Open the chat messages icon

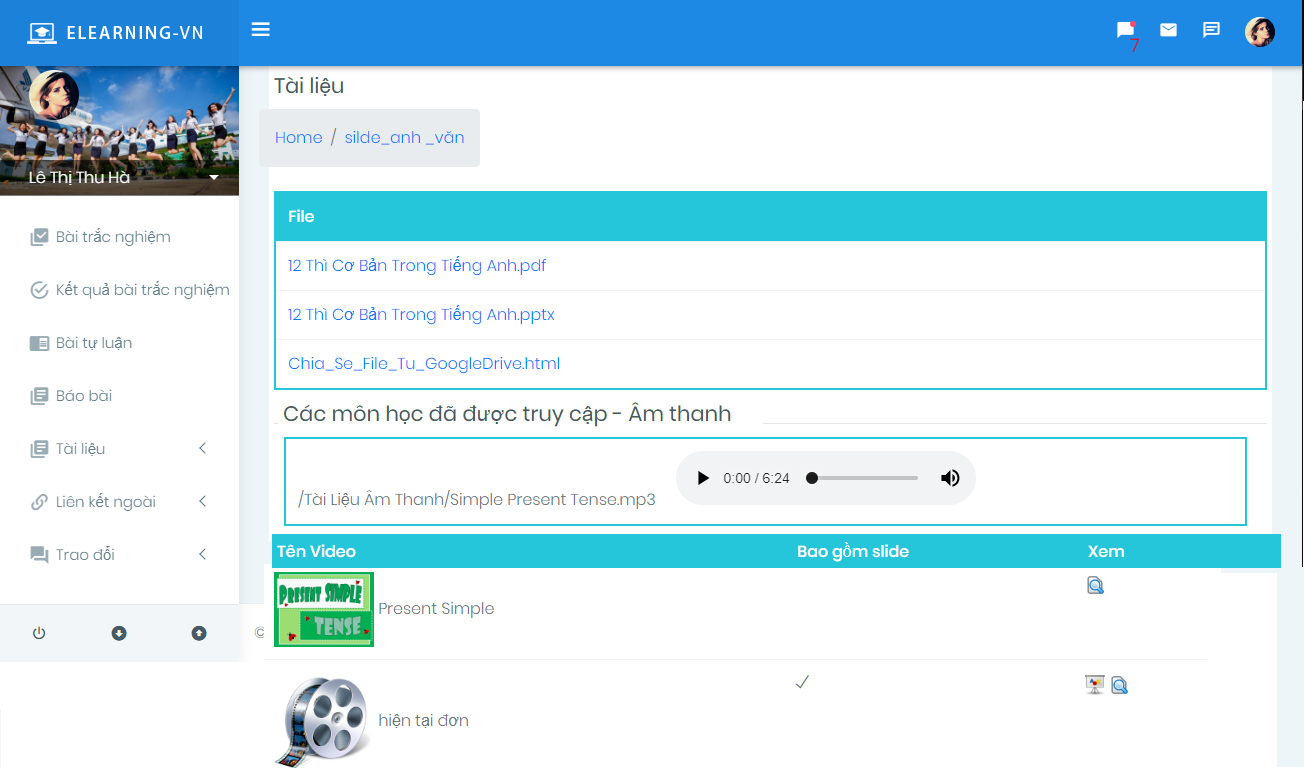pos(1211,30)
